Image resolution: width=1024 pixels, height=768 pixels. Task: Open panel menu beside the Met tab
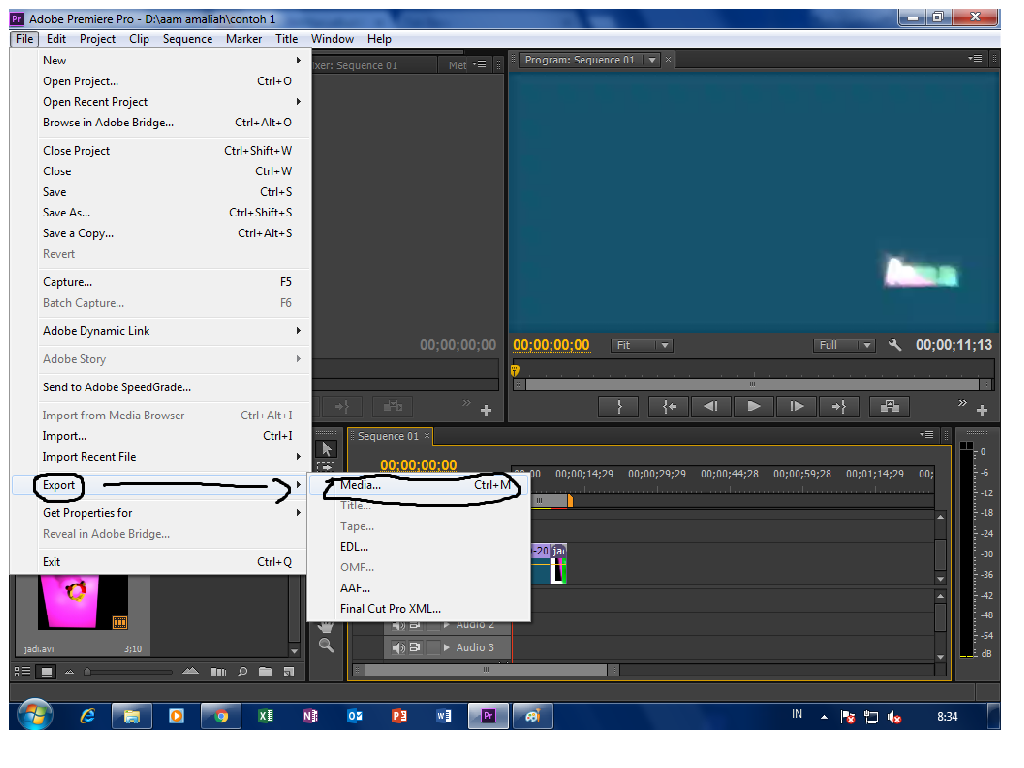pyautogui.click(x=480, y=65)
